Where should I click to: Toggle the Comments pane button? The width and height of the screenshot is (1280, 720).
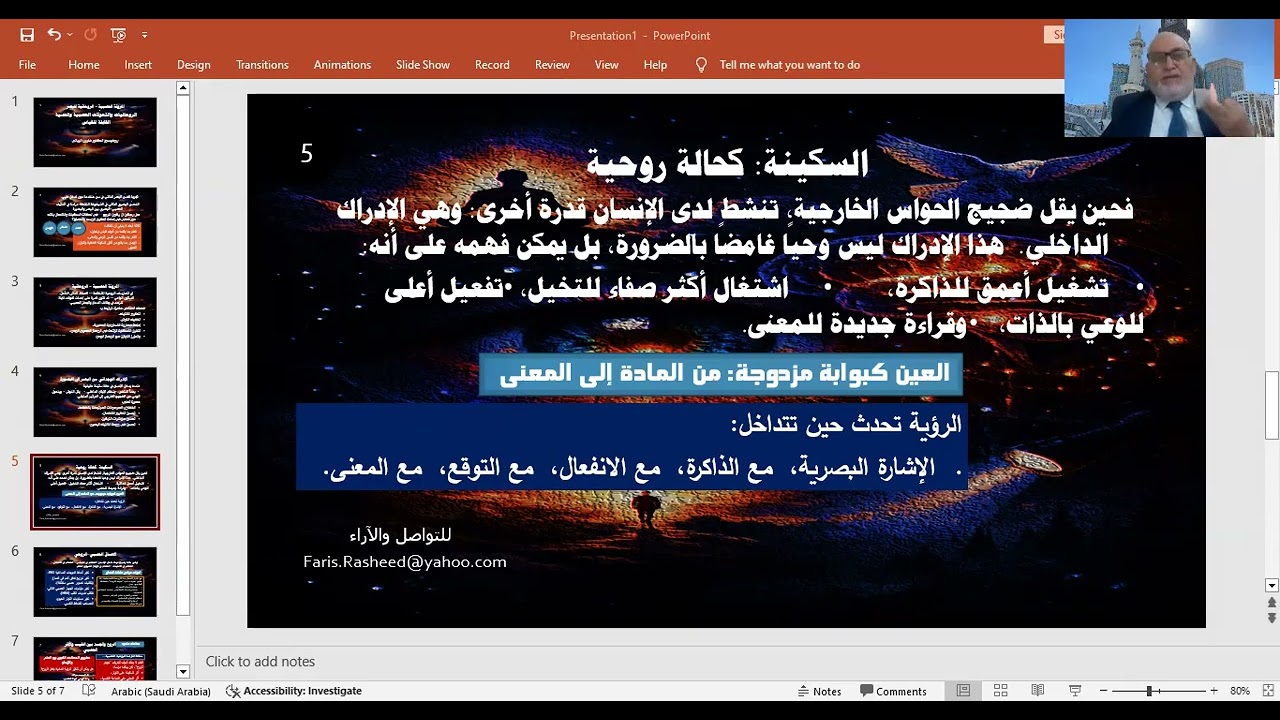pyautogui.click(x=893, y=691)
